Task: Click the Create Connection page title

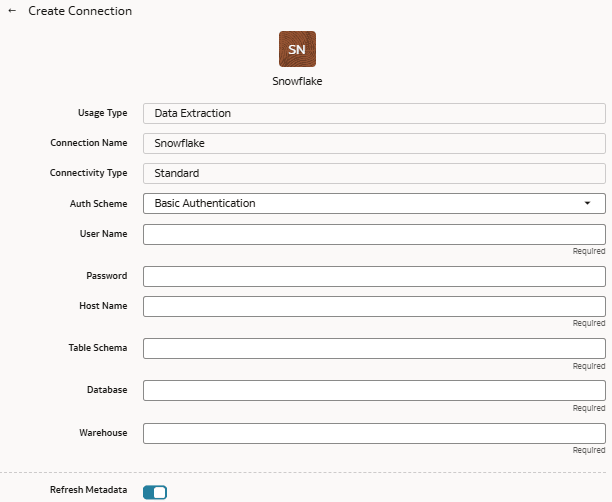Action: [80, 11]
